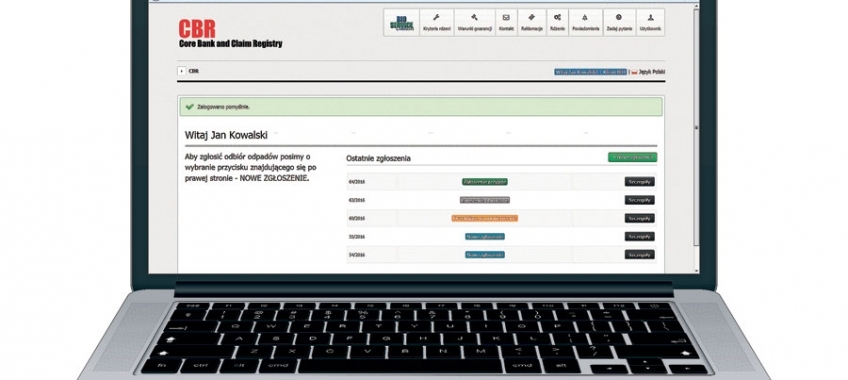Click the green Zgłoszenie przyjęte status badge
The image size is (848, 380).
click(x=485, y=182)
